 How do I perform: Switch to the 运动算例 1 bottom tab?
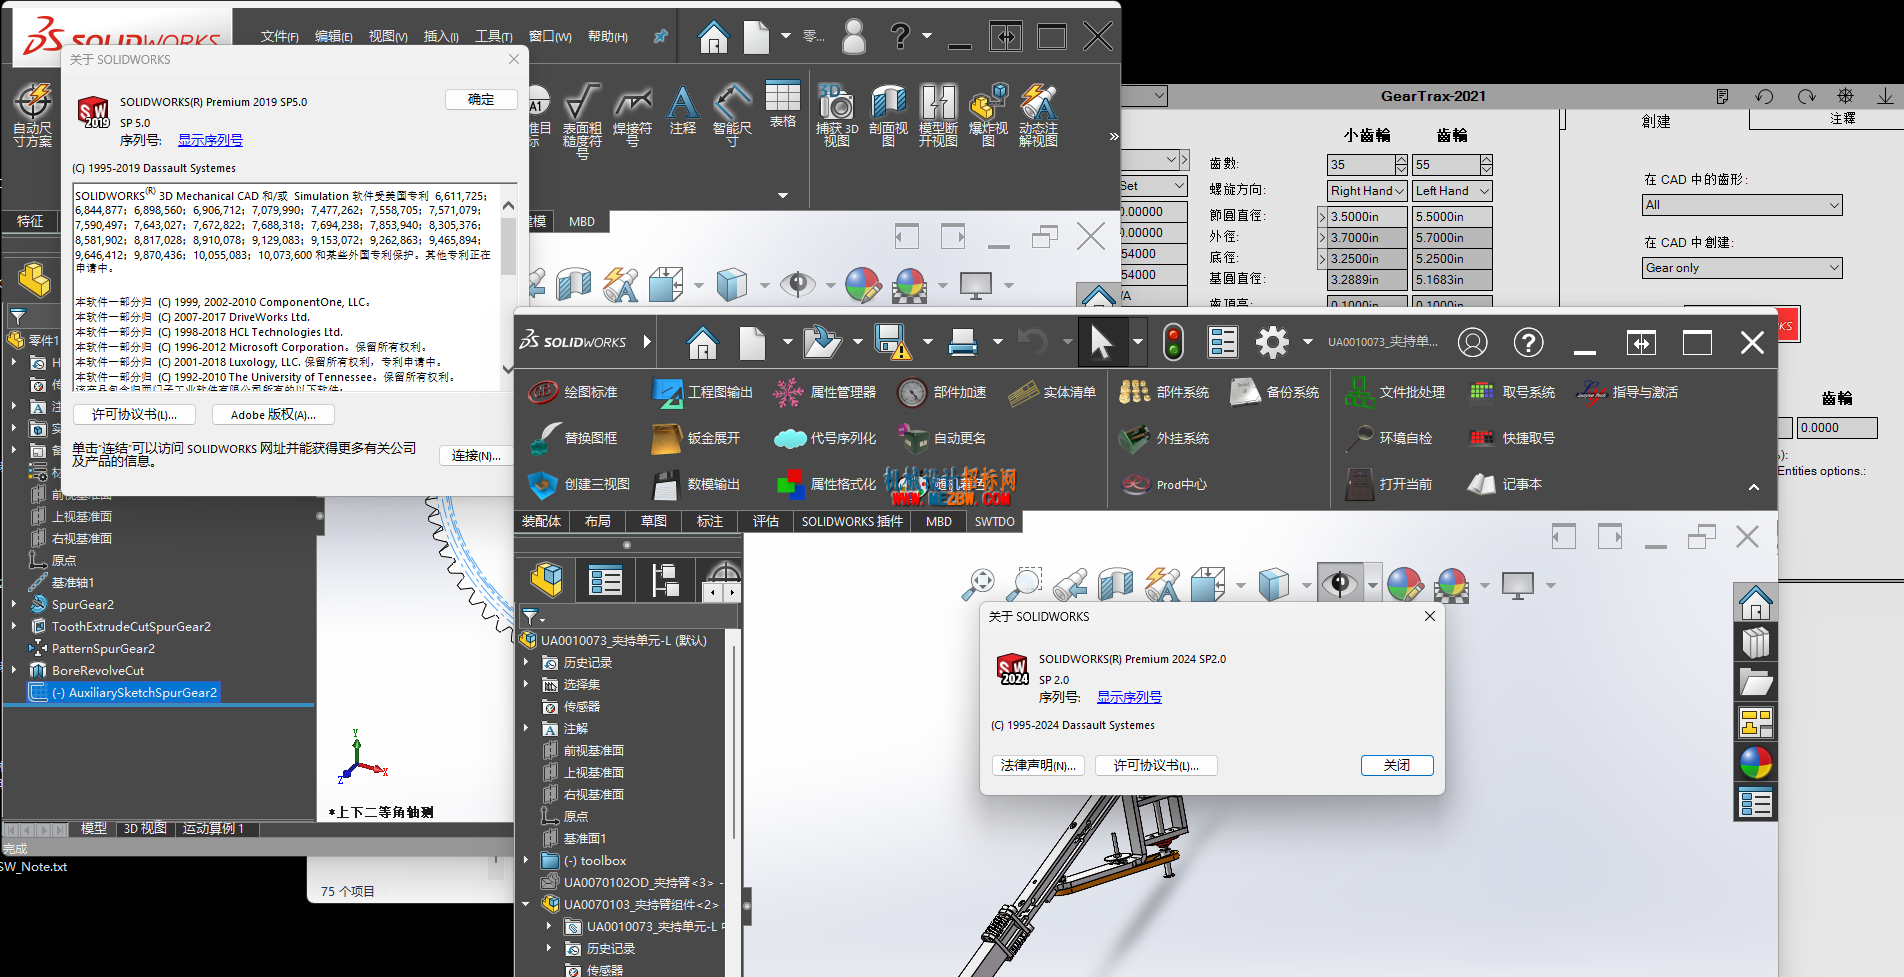point(213,829)
